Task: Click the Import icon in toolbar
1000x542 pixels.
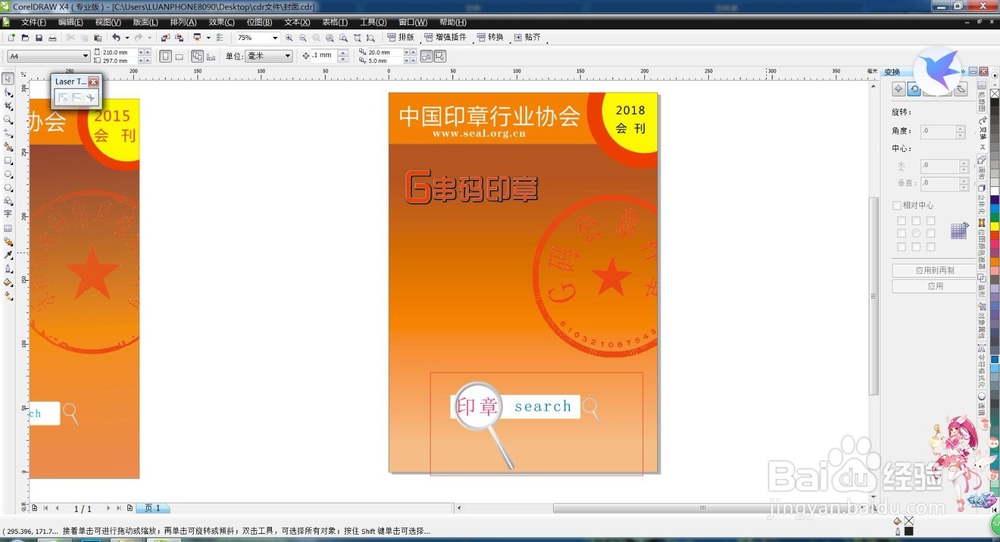Action: pyautogui.click(x=165, y=38)
